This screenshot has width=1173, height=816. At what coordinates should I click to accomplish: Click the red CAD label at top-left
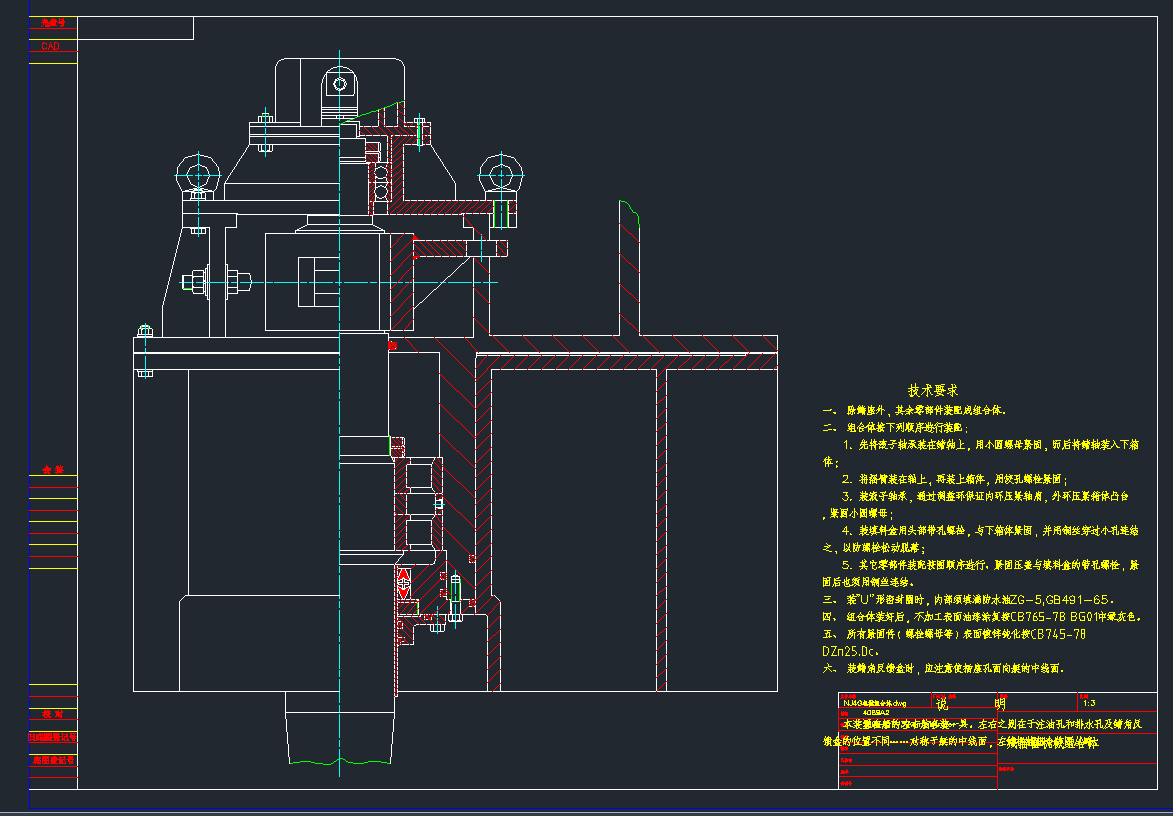point(51,46)
